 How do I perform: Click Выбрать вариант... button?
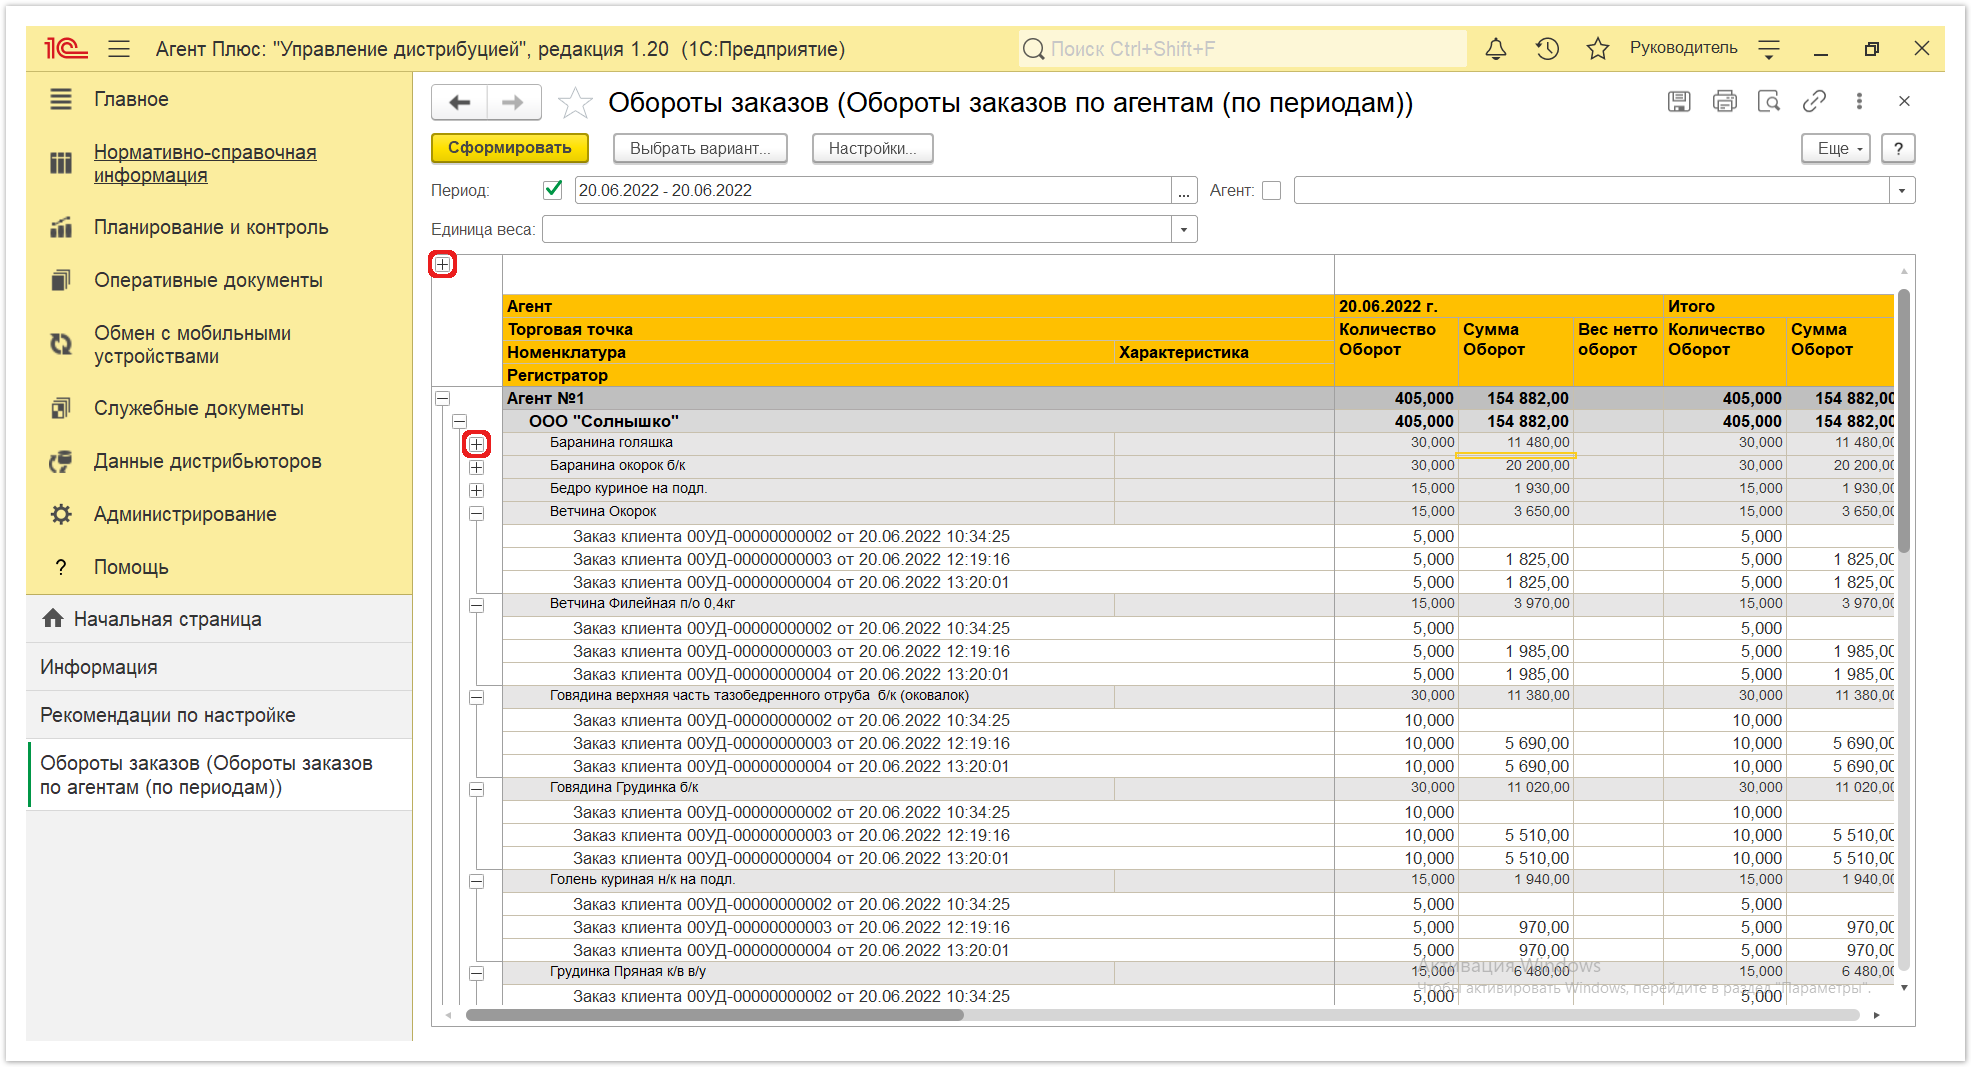(700, 148)
